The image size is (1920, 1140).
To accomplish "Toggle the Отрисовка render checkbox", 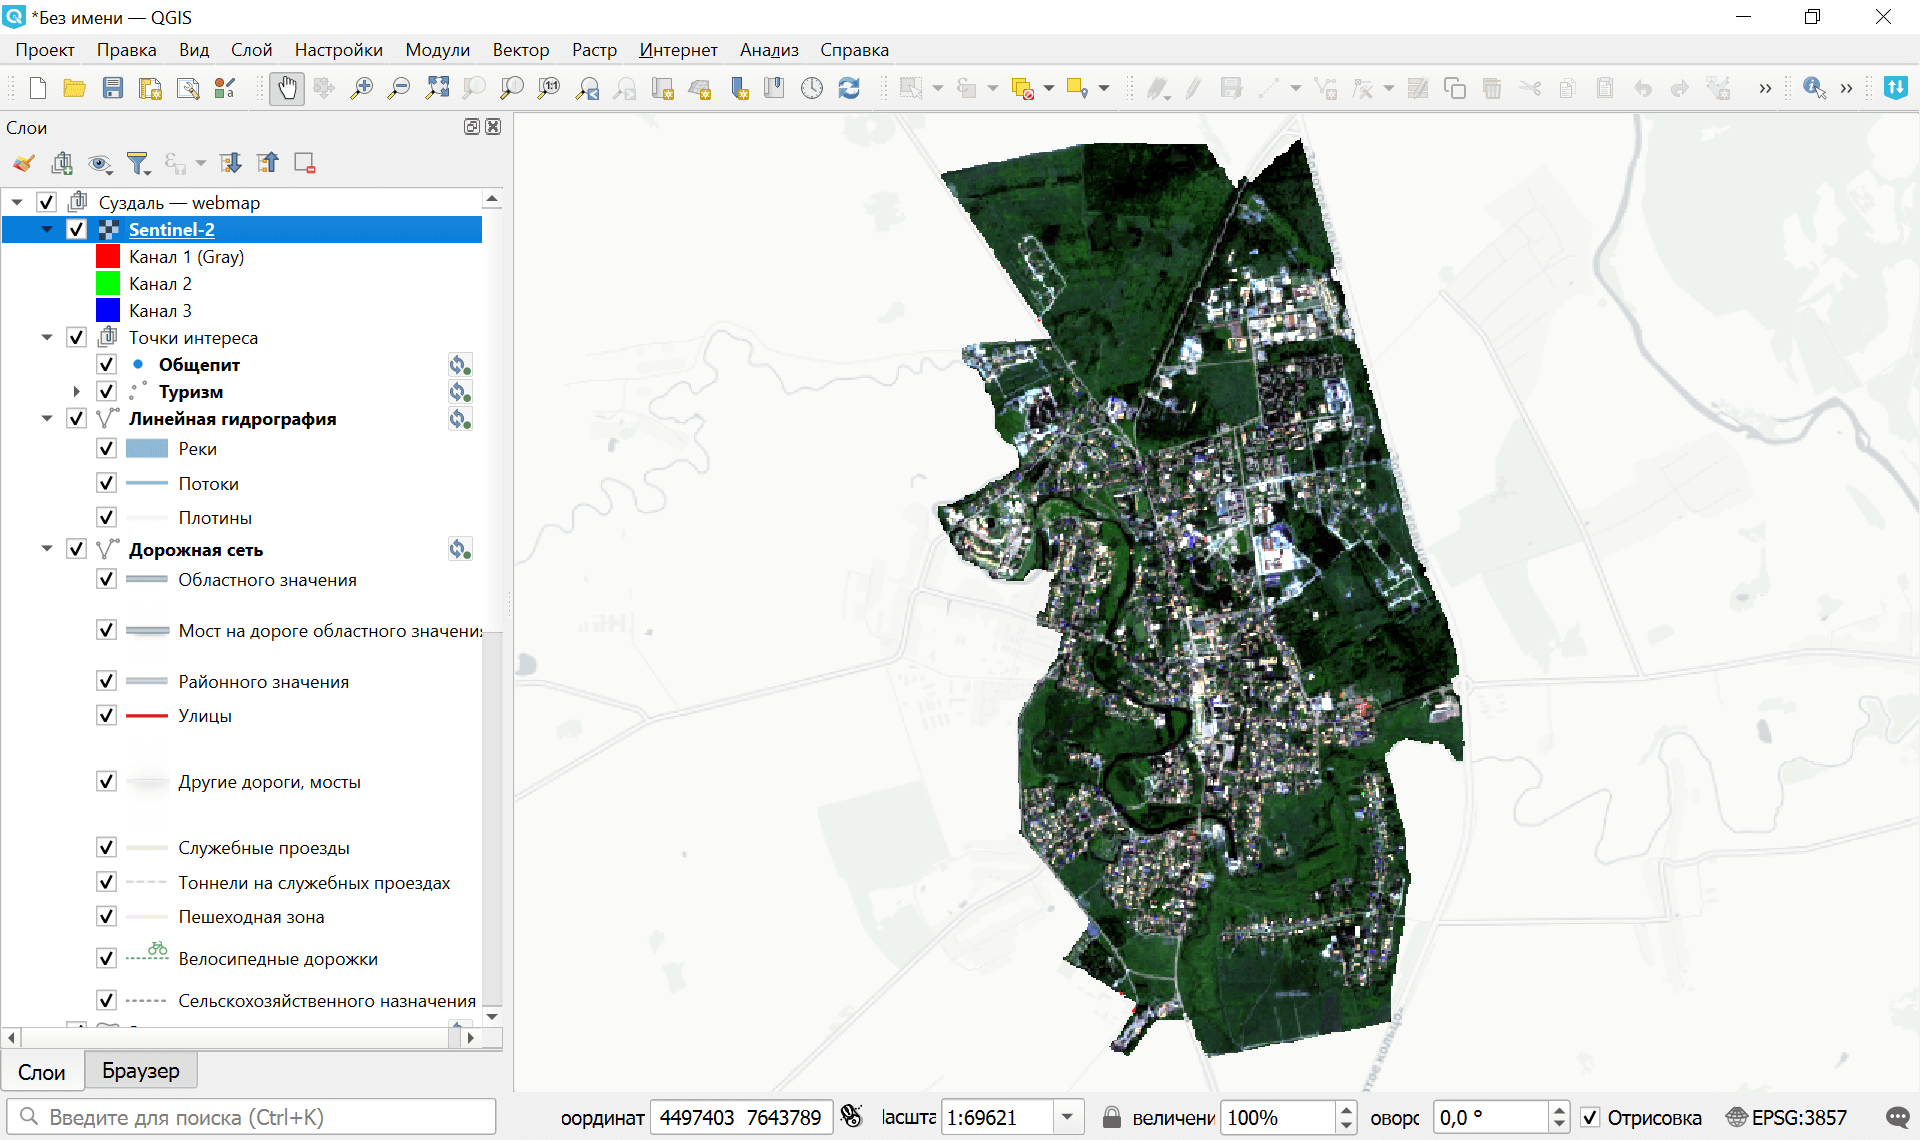I will click(x=1590, y=1117).
